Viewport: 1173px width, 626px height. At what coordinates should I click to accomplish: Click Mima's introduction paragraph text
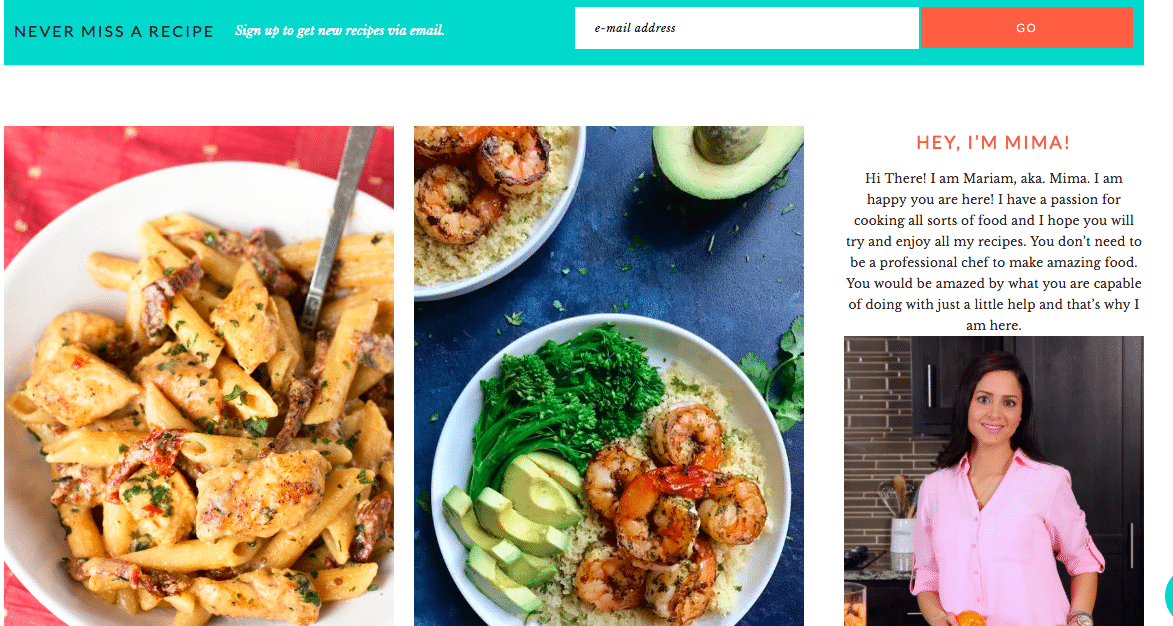point(993,251)
